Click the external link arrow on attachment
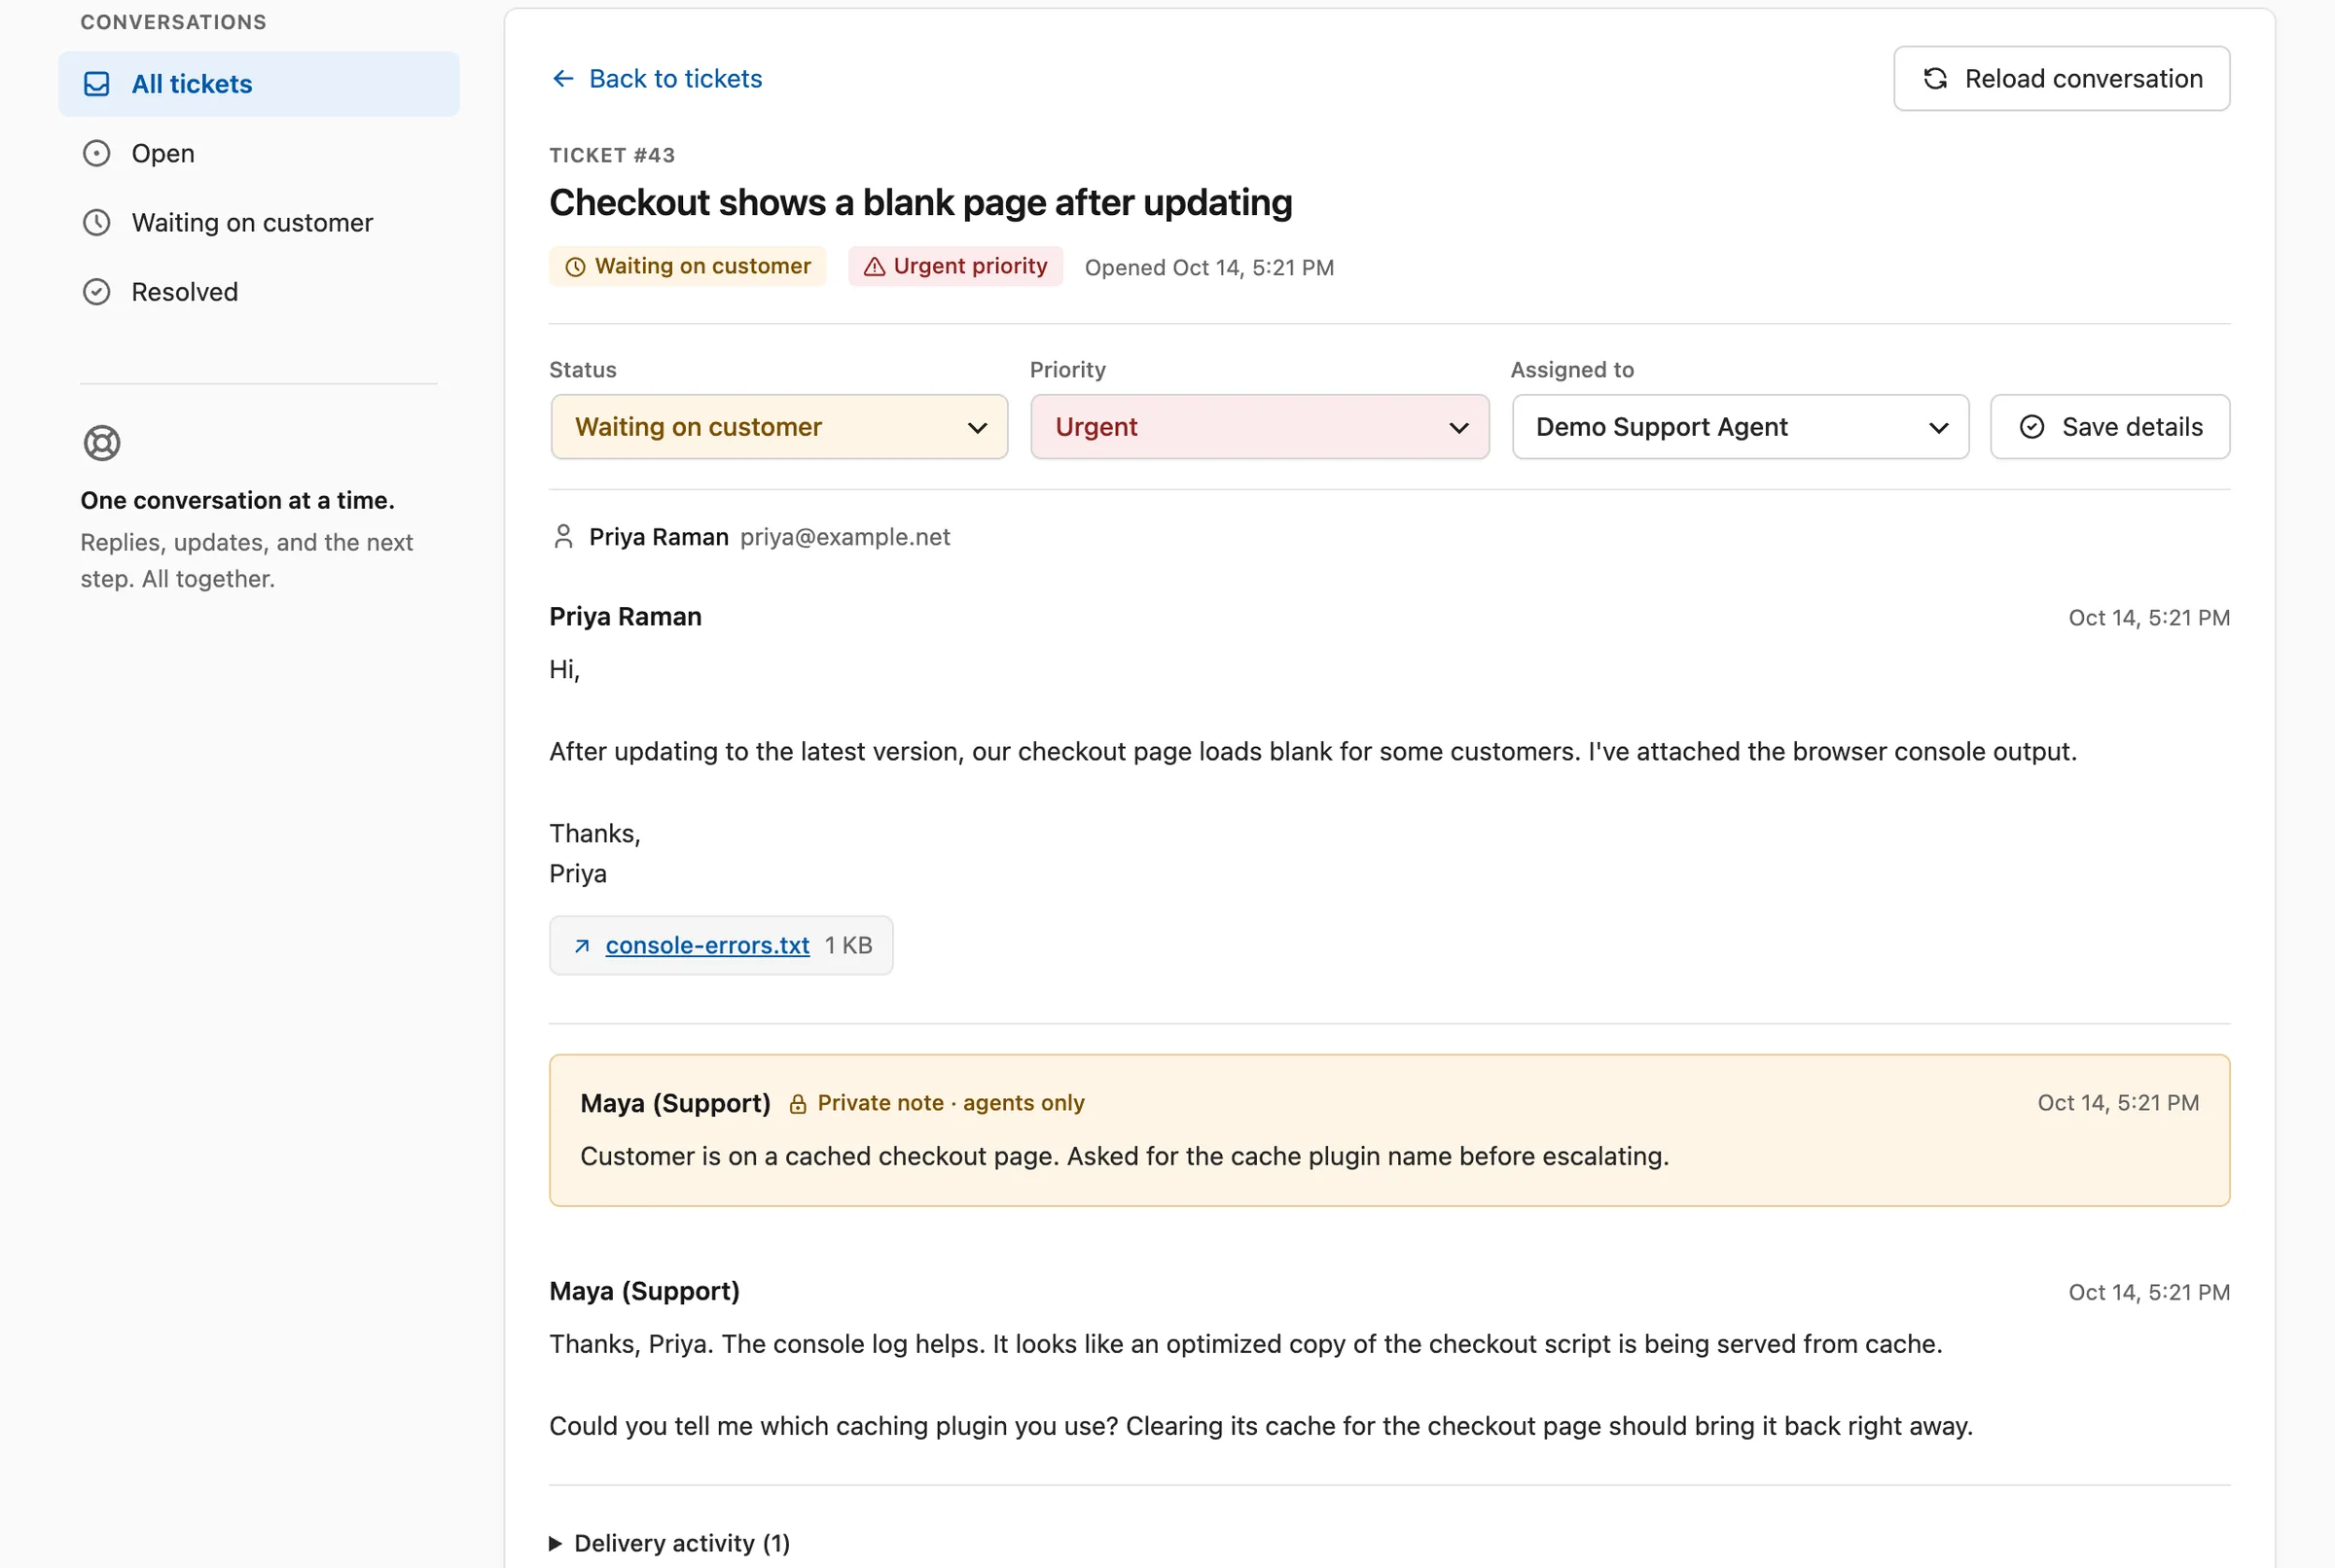 (x=582, y=946)
